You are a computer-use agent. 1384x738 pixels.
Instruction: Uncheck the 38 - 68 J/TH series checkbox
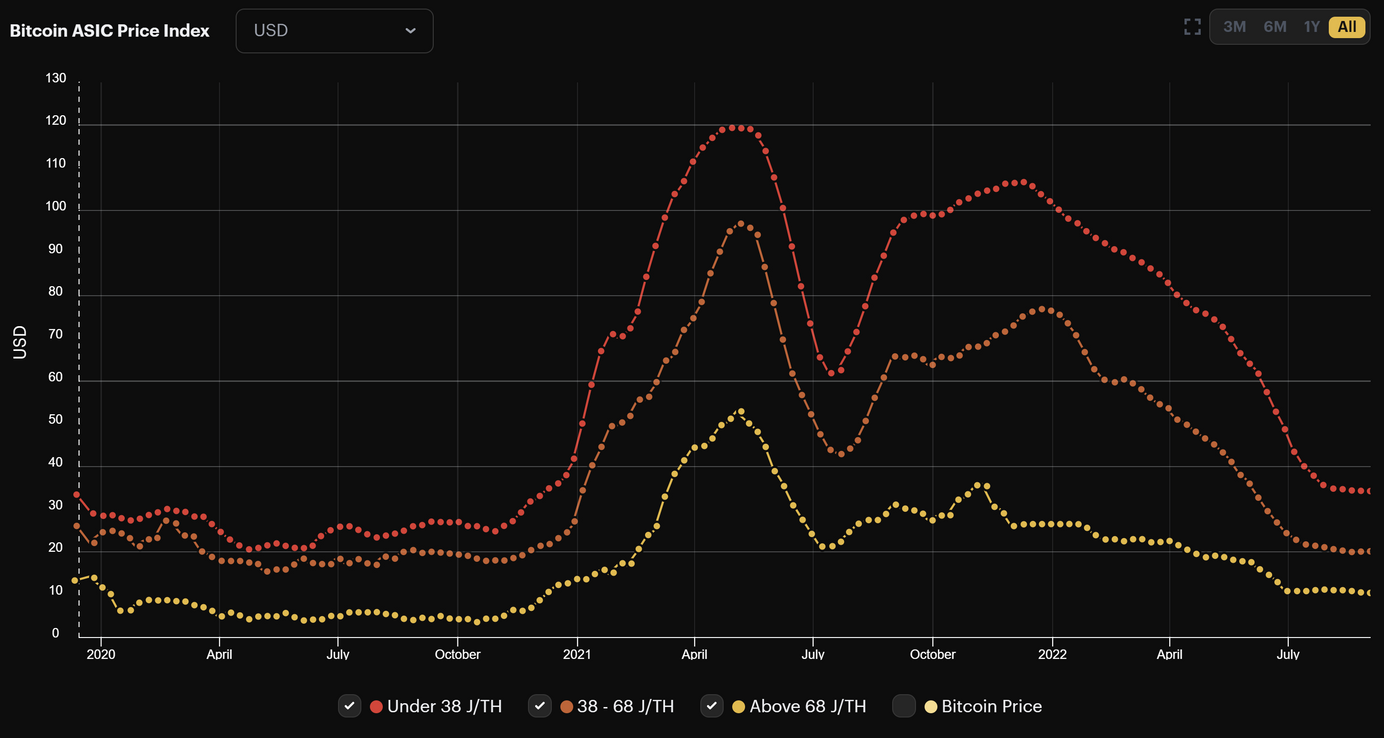coord(540,706)
